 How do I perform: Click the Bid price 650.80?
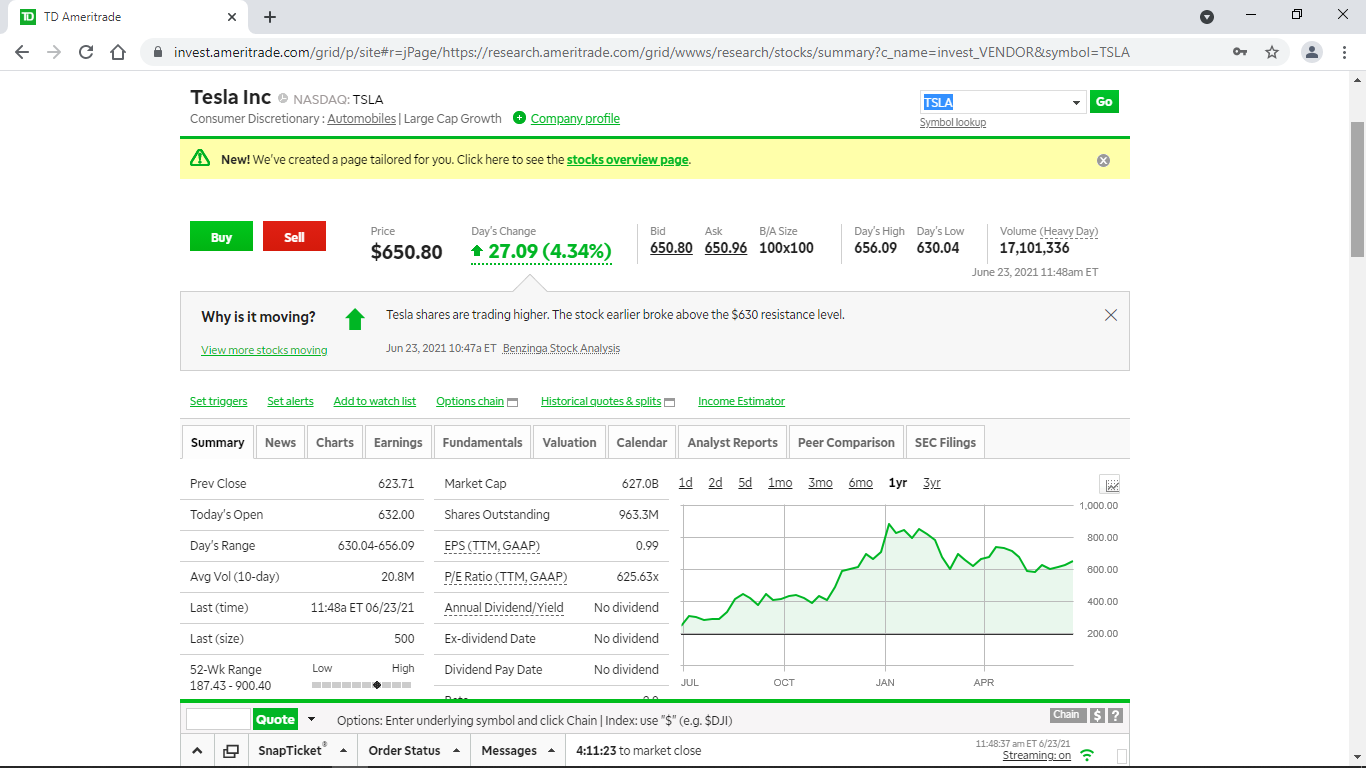tap(671, 248)
